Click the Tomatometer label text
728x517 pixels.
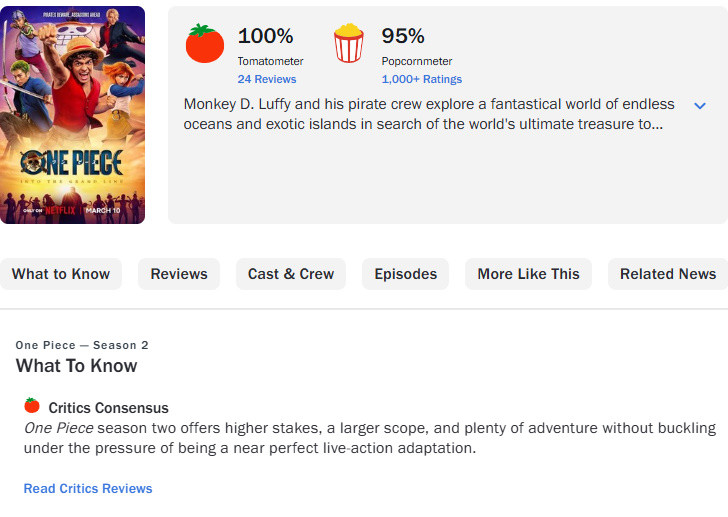pyautogui.click(x=270, y=61)
